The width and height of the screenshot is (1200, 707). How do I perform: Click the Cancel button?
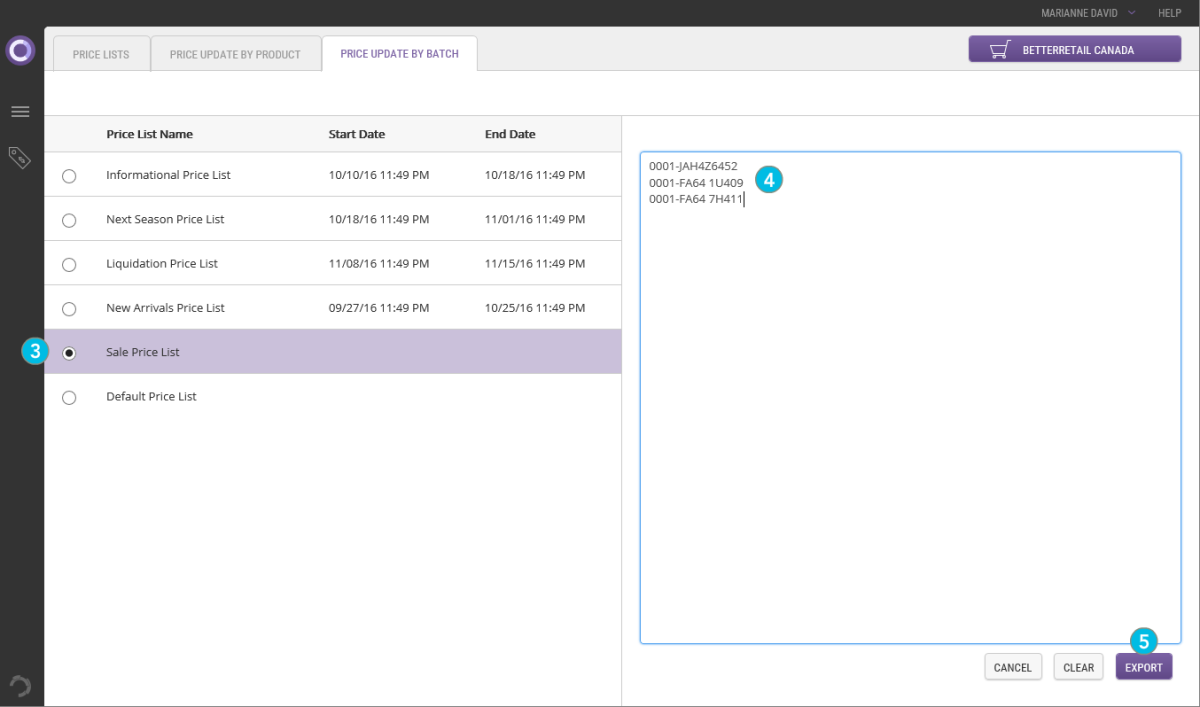1013,667
